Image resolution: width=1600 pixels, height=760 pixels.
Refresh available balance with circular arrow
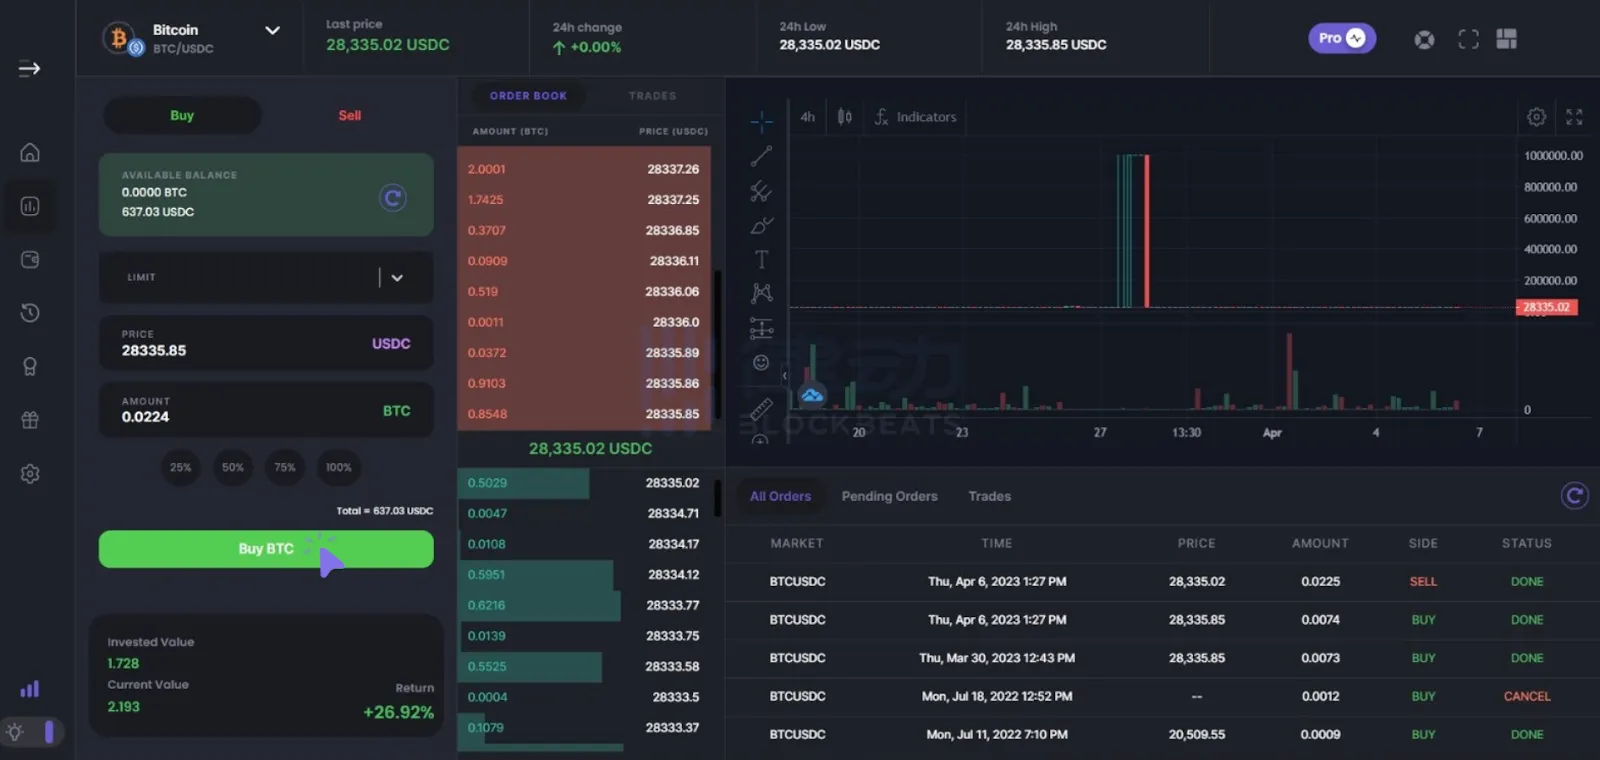point(393,198)
